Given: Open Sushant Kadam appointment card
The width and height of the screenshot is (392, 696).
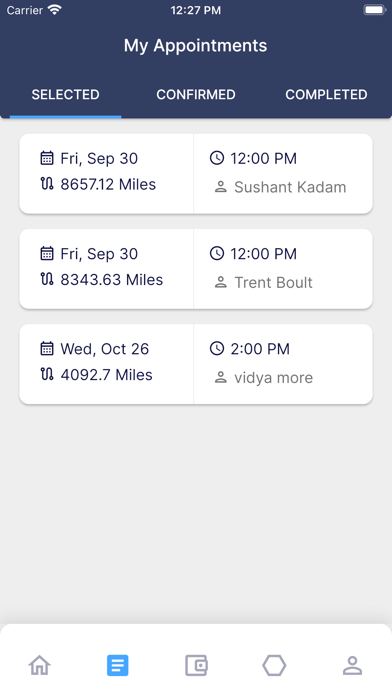Looking at the screenshot, I should click(196, 174).
